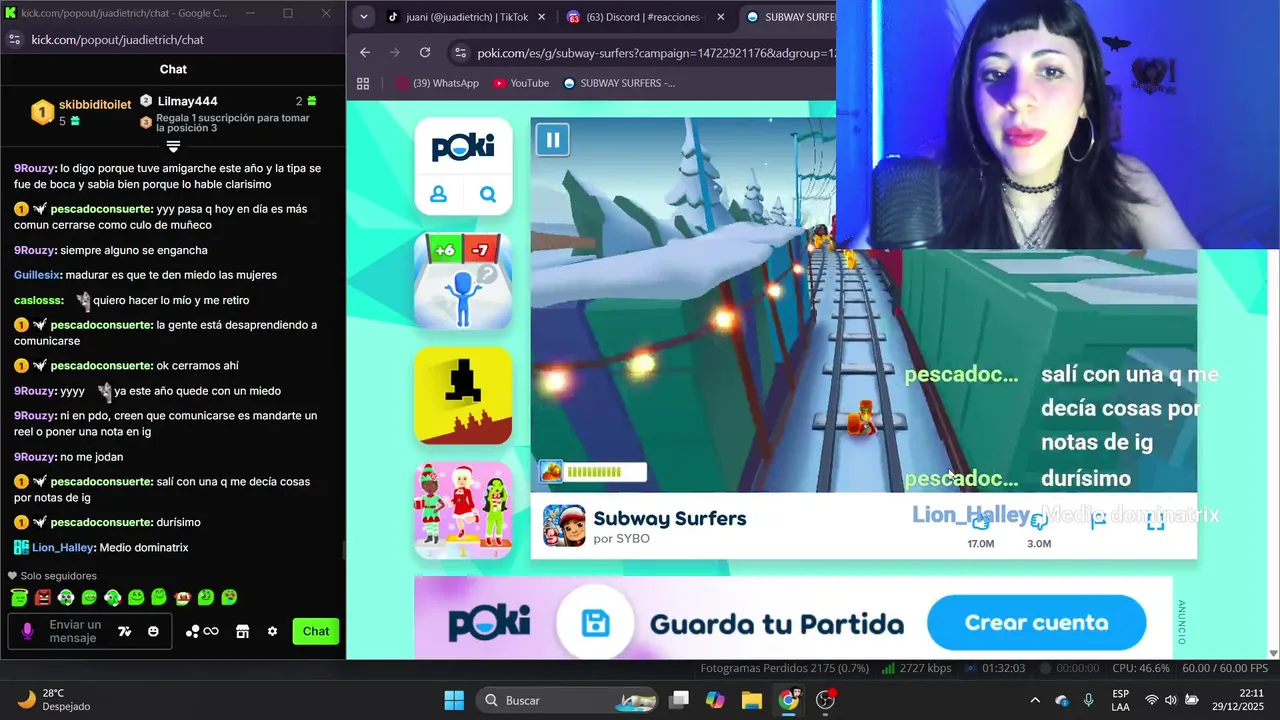
Task: Insert the halo angel green emote
Action: 19,597
